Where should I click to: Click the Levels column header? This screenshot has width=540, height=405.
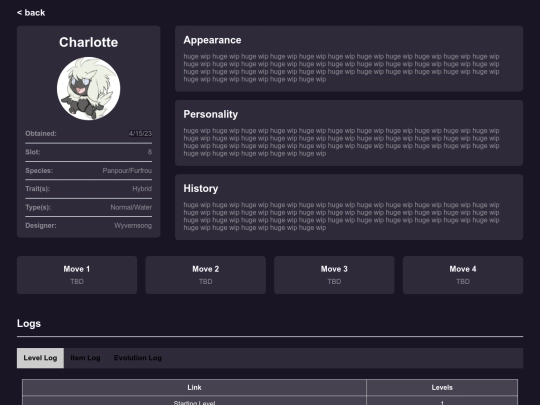click(x=442, y=387)
